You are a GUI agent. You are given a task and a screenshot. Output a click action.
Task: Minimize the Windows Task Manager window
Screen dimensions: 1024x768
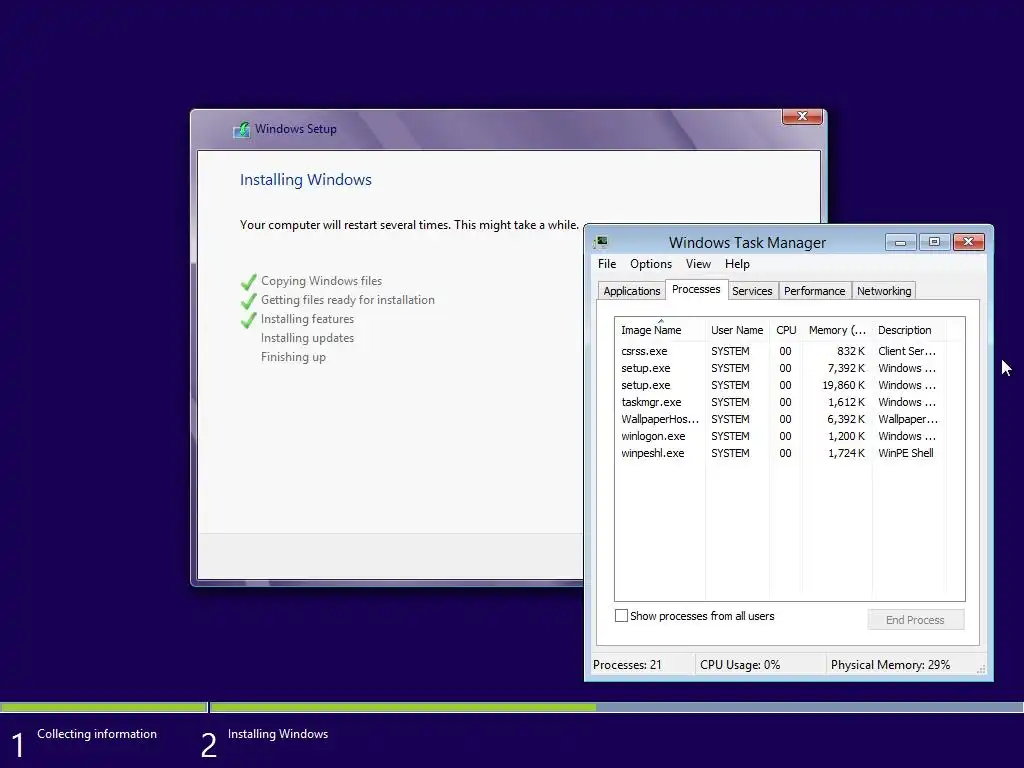pyautogui.click(x=901, y=242)
